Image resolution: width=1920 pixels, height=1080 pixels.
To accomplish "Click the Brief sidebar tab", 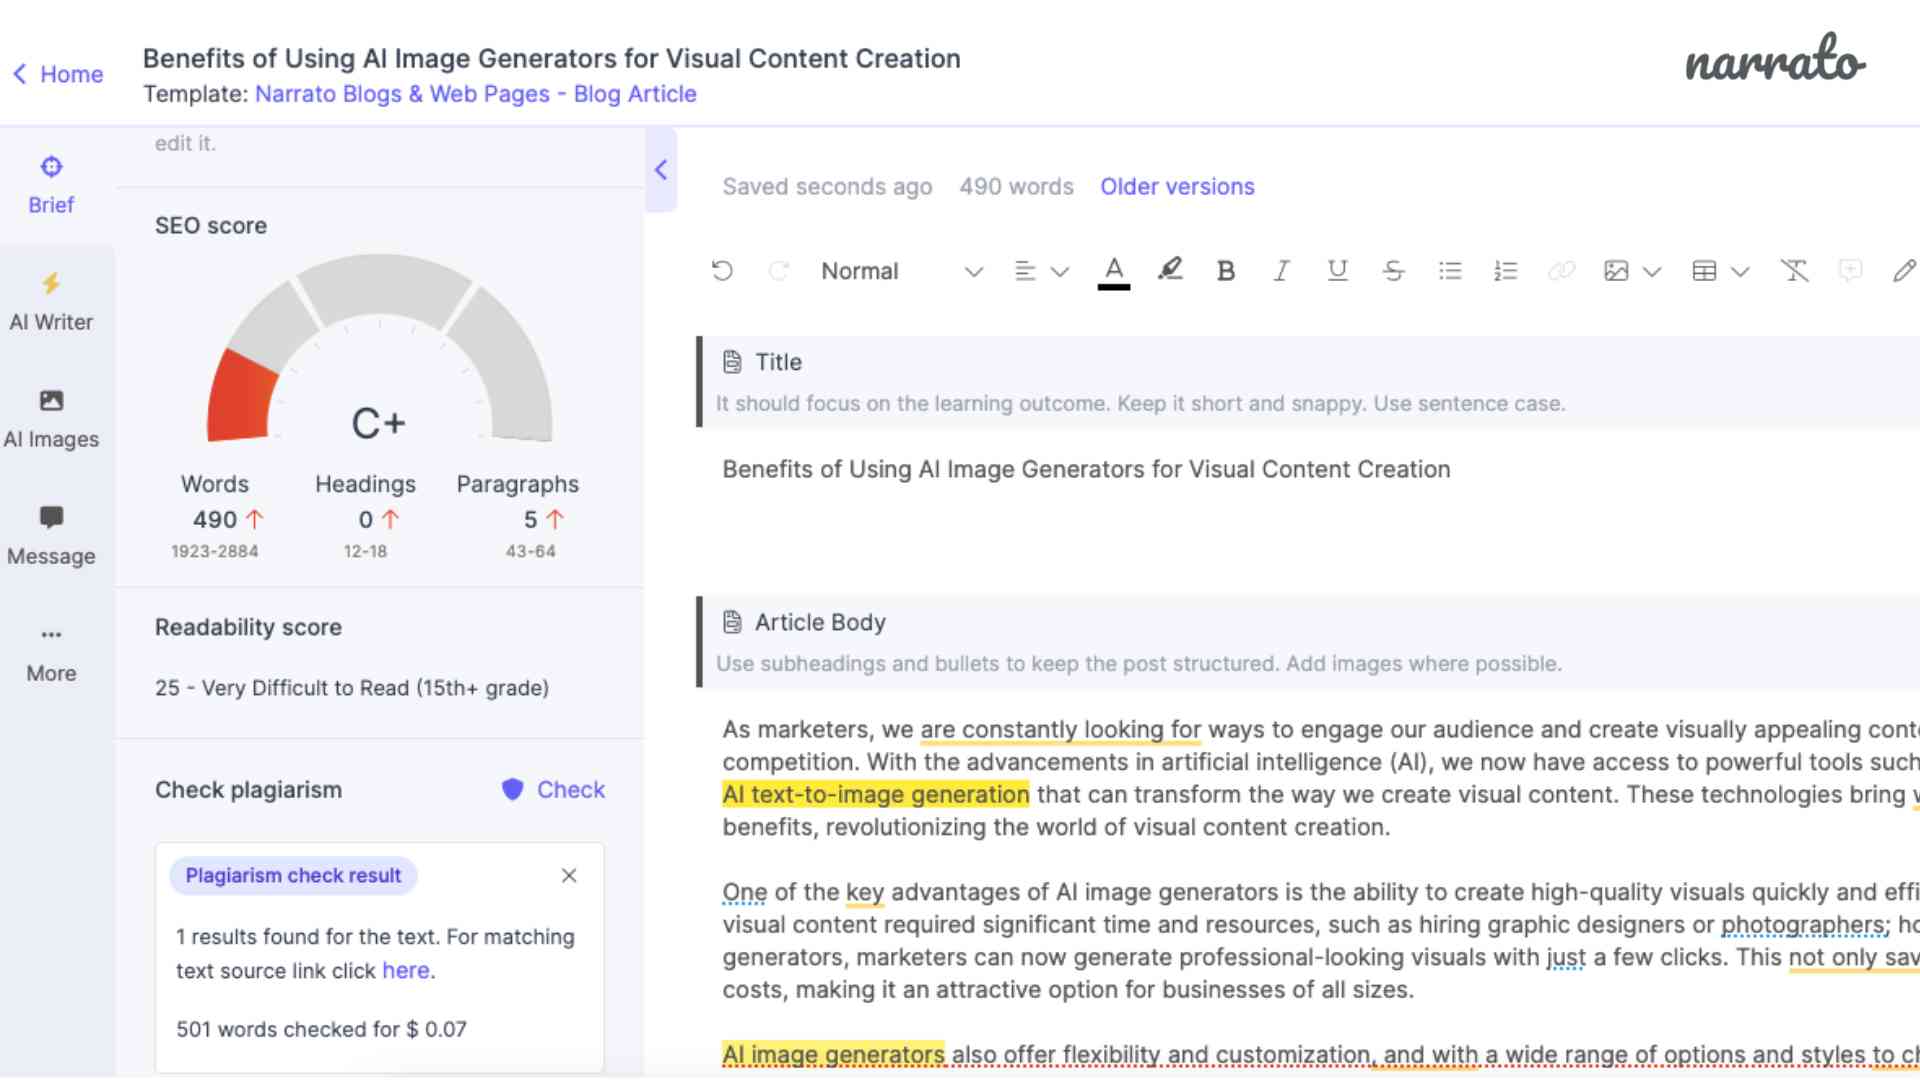I will (50, 183).
